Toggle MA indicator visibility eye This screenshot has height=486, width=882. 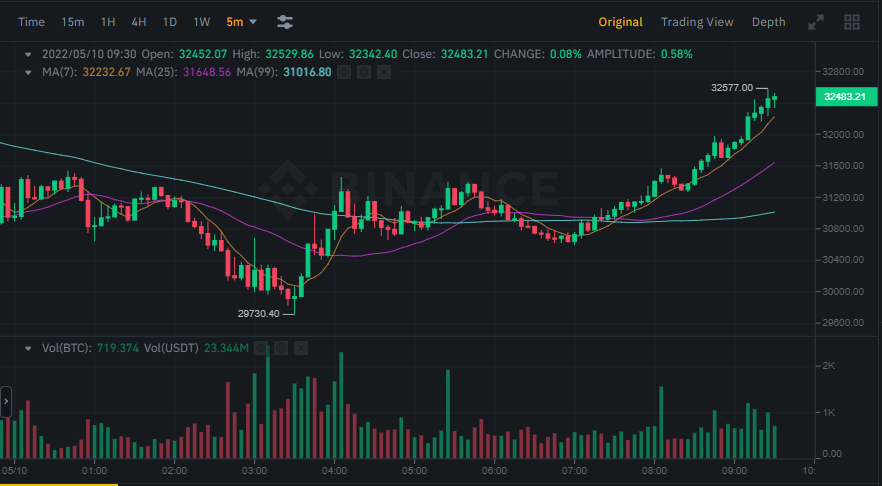click(x=344, y=72)
